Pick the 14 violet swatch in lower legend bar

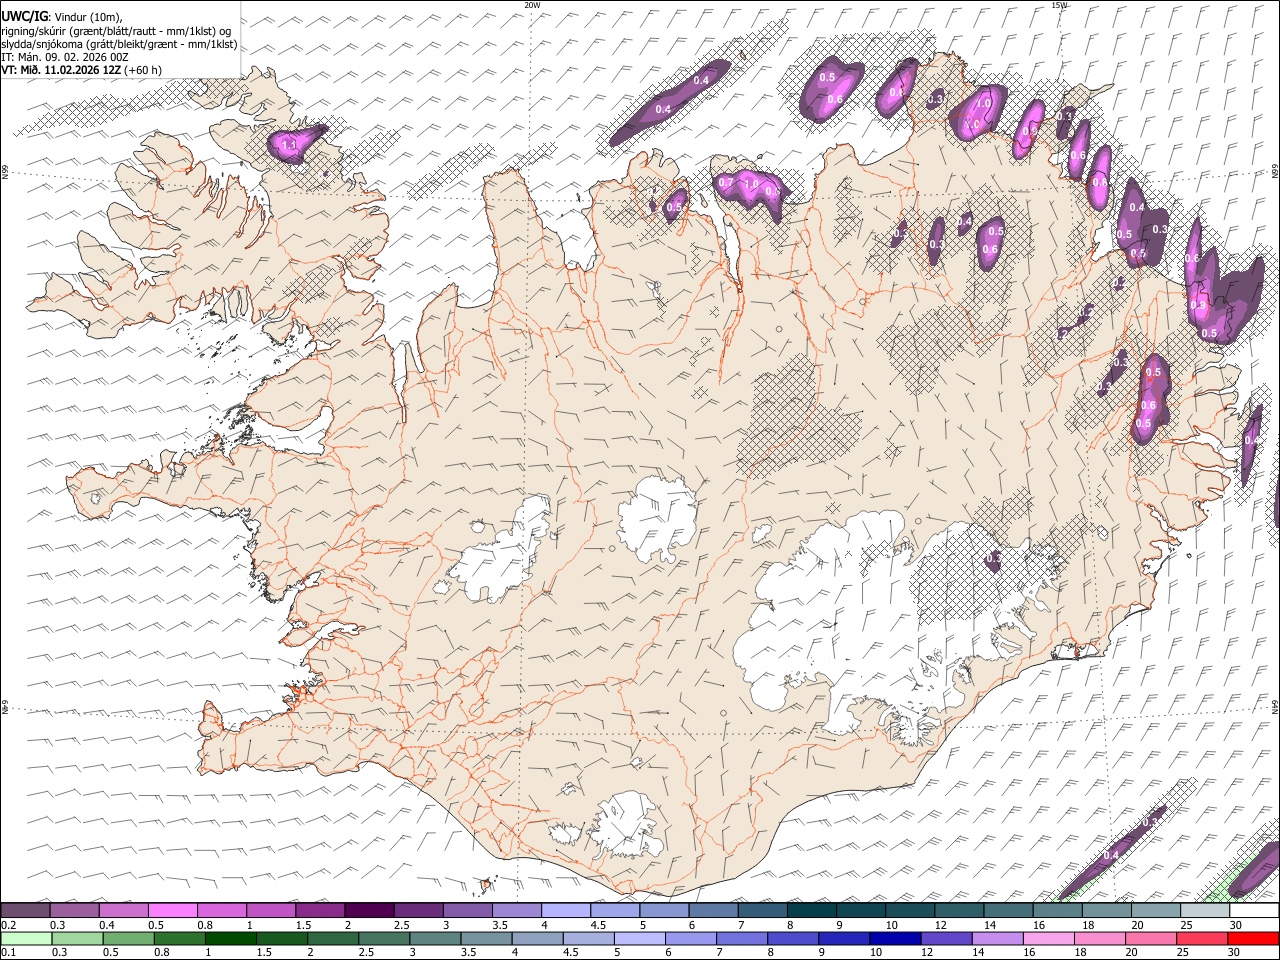[x=998, y=939]
